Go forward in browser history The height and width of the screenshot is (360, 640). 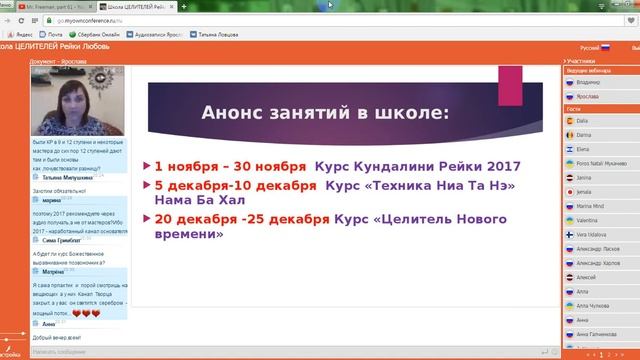click(8, 20)
